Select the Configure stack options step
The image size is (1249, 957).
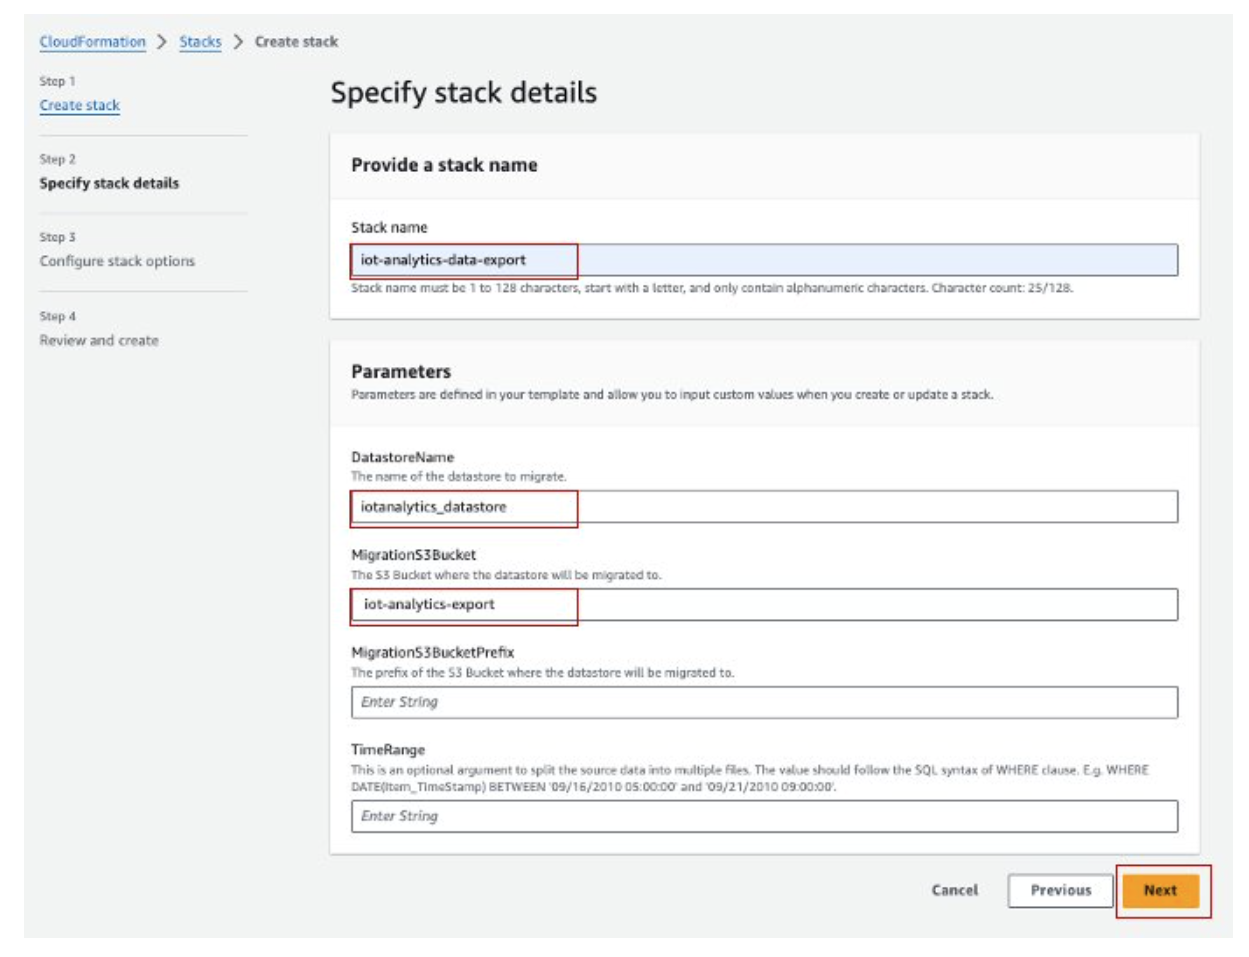point(117,261)
